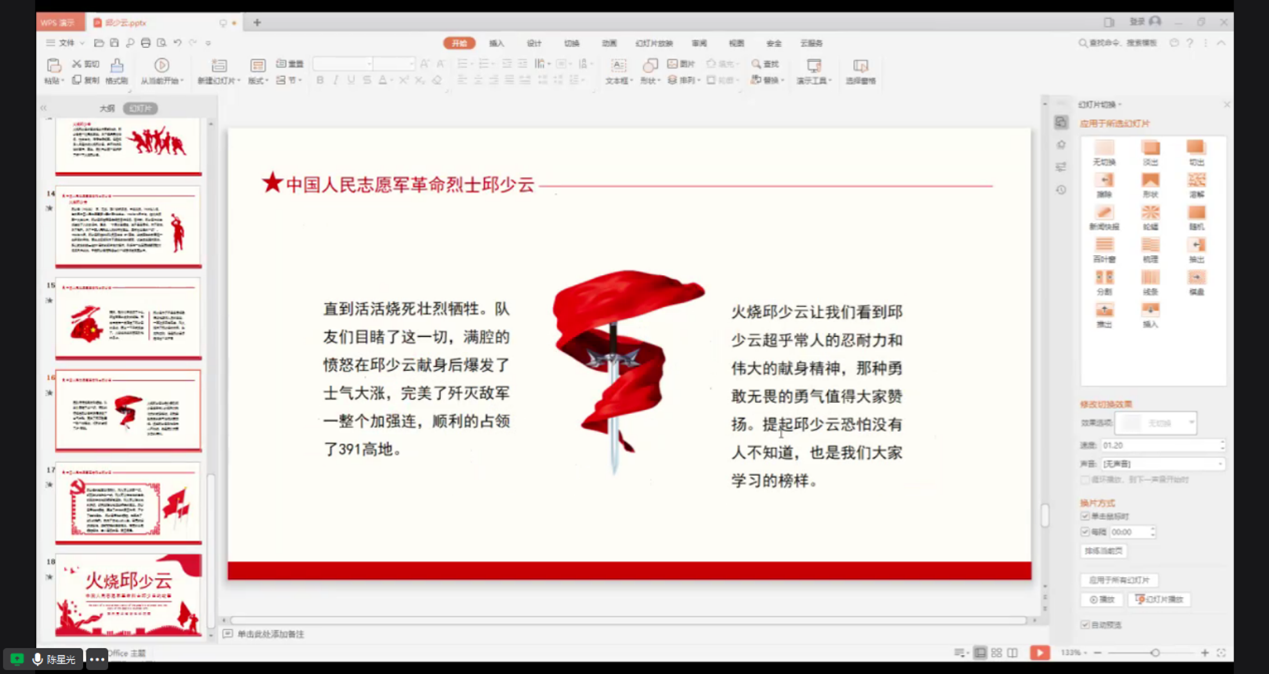Viewport: 1269px width, 674px height.
Task: Toggle the 自动预览 checkbox
Action: 1085,625
